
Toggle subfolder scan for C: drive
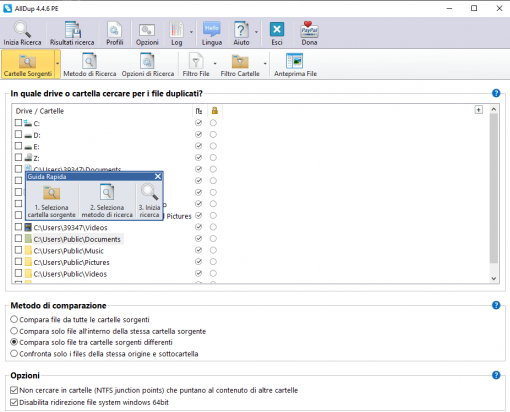[x=198, y=123]
